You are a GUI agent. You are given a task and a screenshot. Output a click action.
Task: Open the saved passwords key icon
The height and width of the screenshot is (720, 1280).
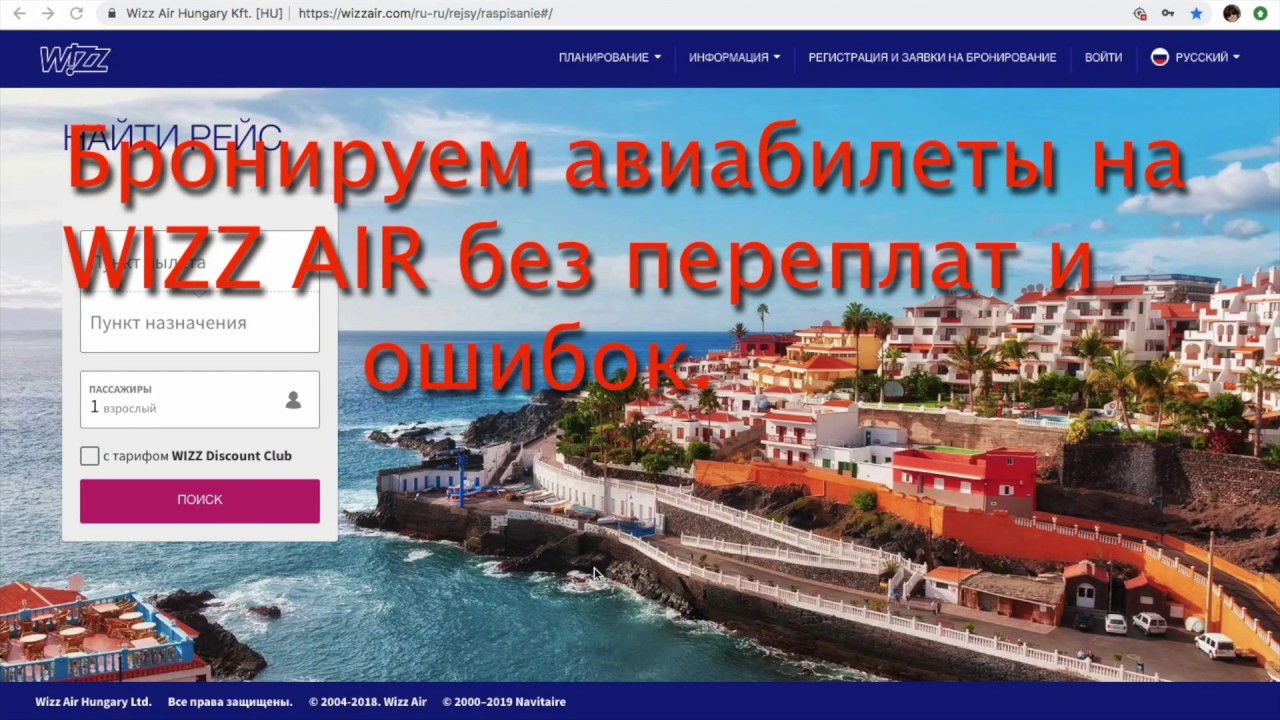[x=1168, y=14]
